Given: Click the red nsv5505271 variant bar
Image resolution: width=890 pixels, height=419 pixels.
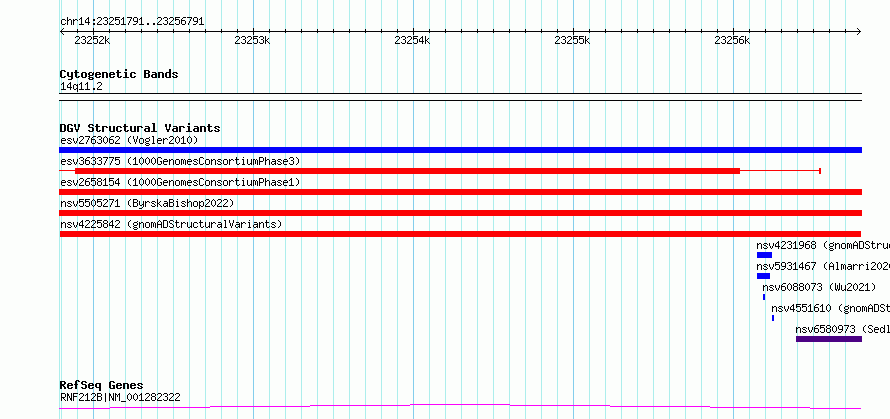Looking at the screenshot, I should [x=460, y=213].
